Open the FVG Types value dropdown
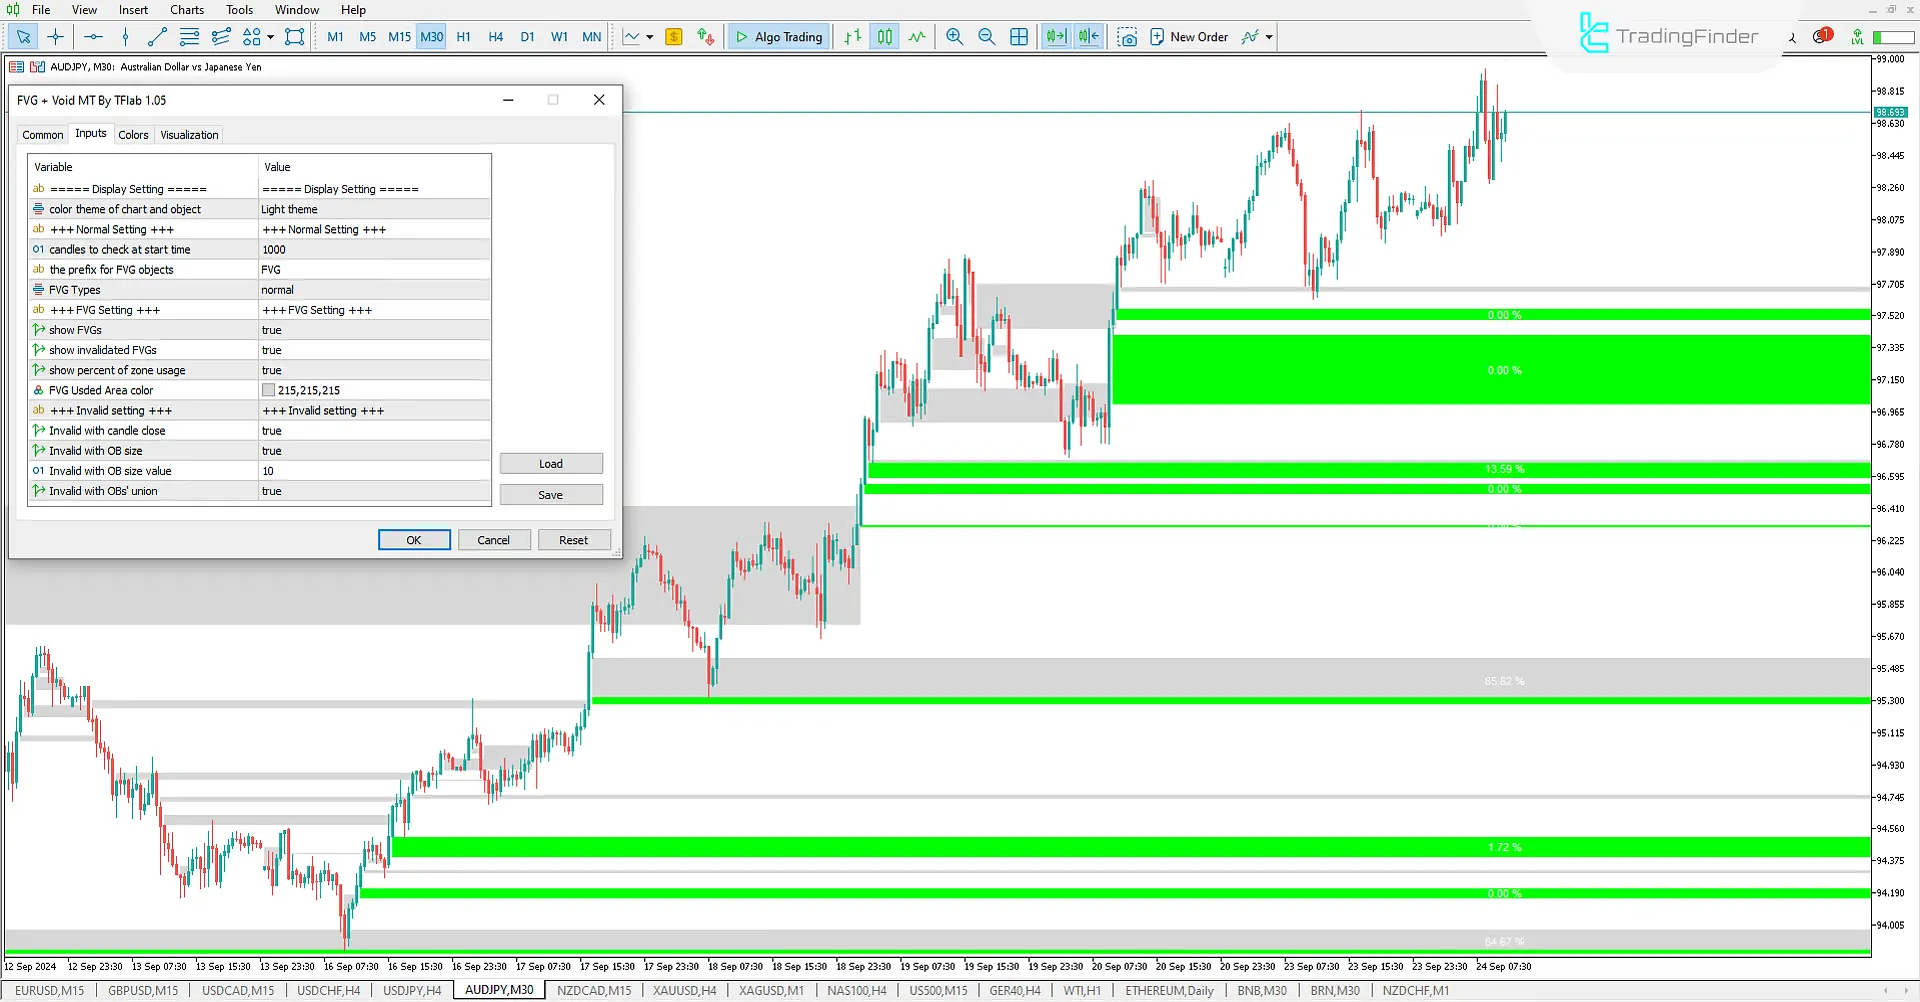 coord(373,290)
